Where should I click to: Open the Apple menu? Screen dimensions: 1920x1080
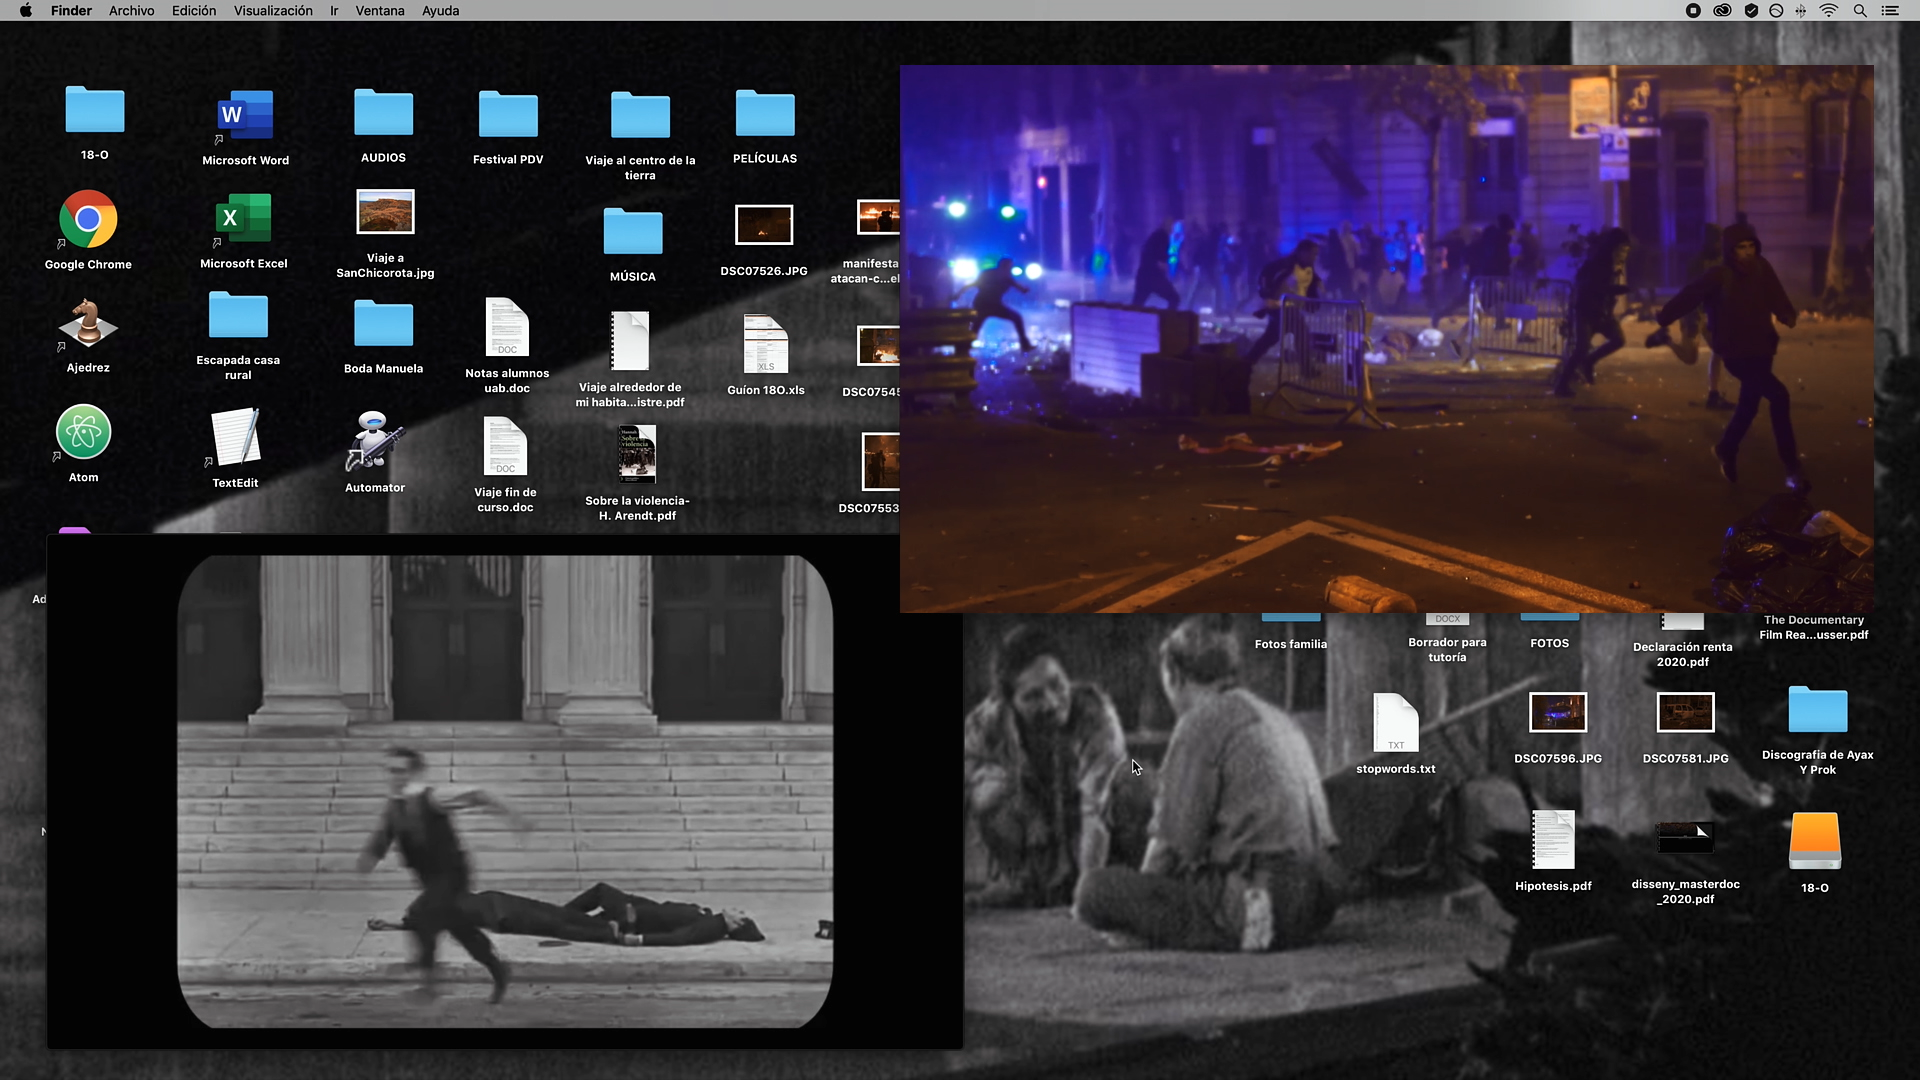[26, 11]
